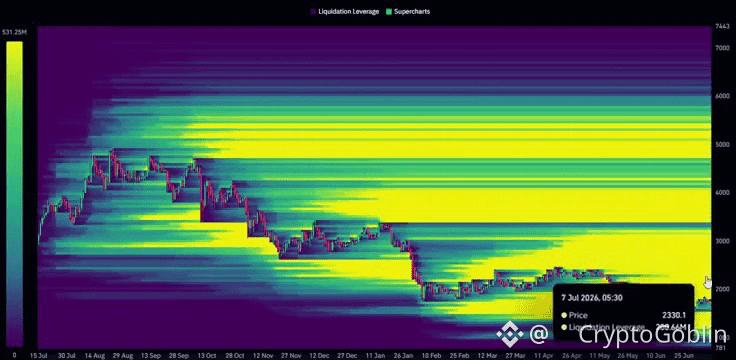
Task: Click the 14 Aug date label
Action: (x=95, y=356)
